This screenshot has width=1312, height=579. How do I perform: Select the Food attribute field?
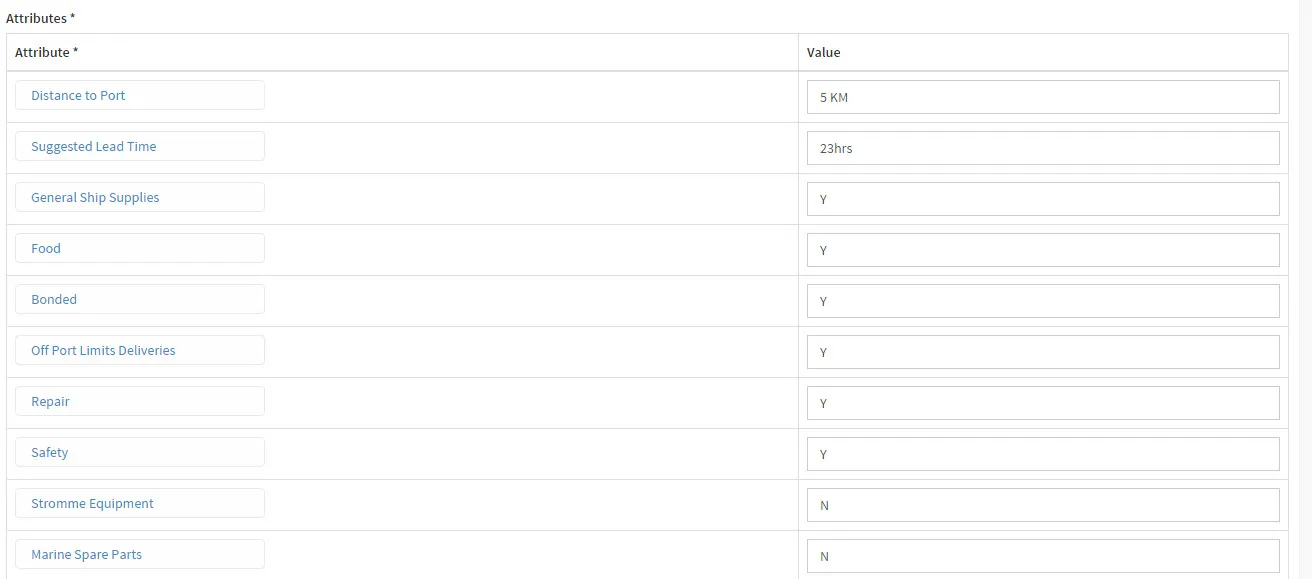pyautogui.click(x=140, y=249)
